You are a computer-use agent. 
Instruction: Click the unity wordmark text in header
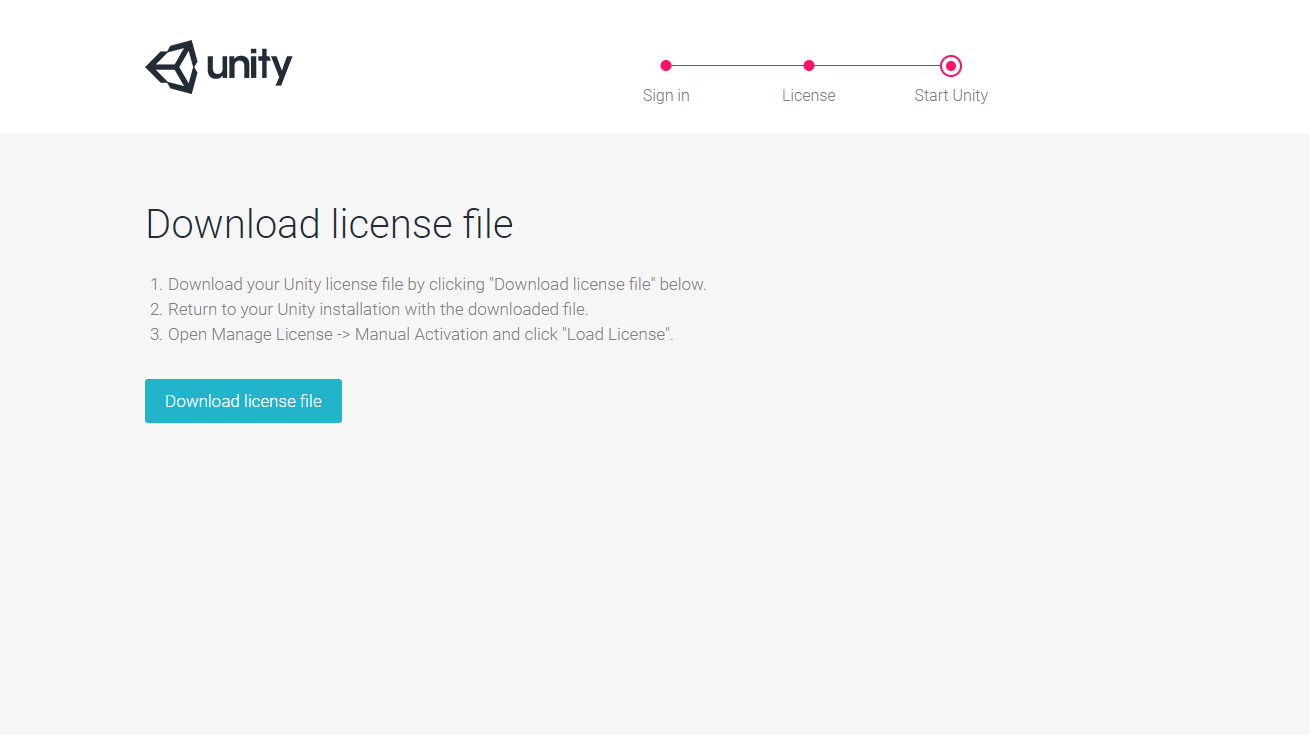[249, 67]
